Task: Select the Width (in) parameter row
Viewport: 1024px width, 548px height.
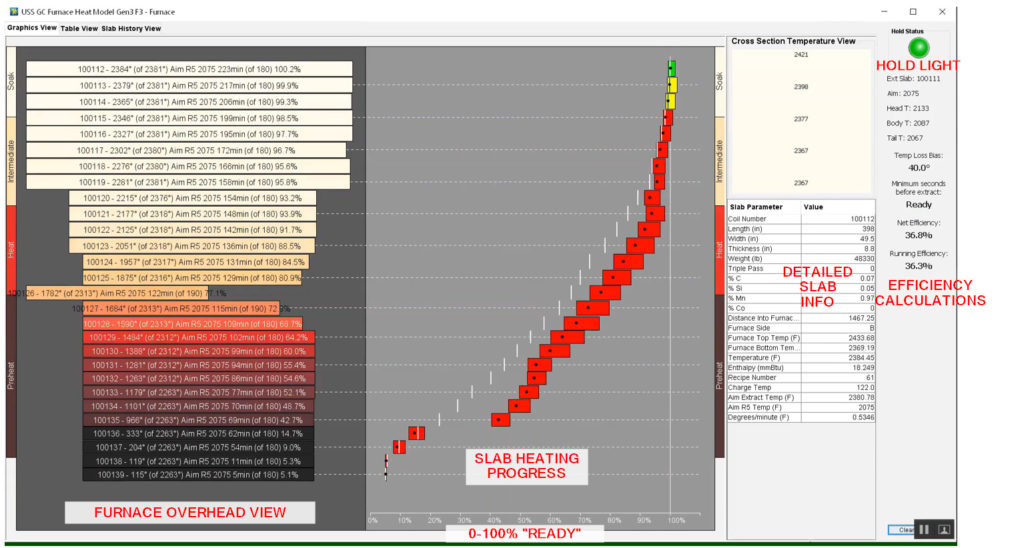Action: pos(801,238)
